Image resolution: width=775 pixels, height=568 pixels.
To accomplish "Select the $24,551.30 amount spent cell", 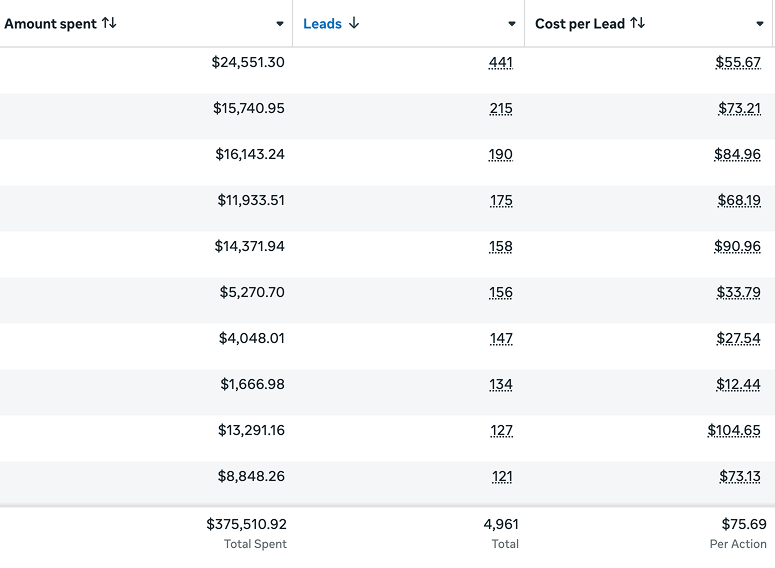I will [x=248, y=63].
